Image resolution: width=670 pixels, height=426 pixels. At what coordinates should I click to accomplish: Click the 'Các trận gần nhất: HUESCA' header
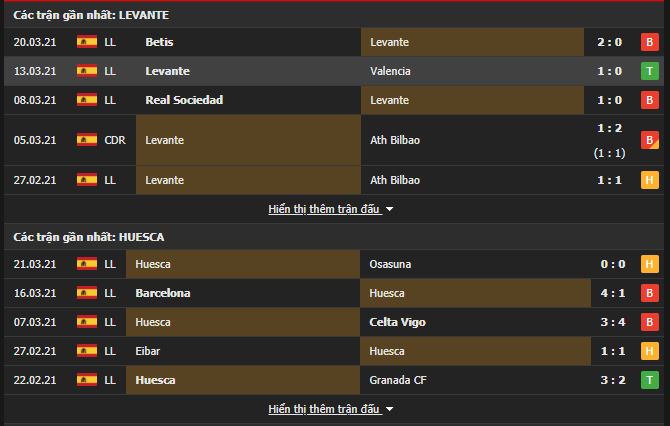(88, 237)
